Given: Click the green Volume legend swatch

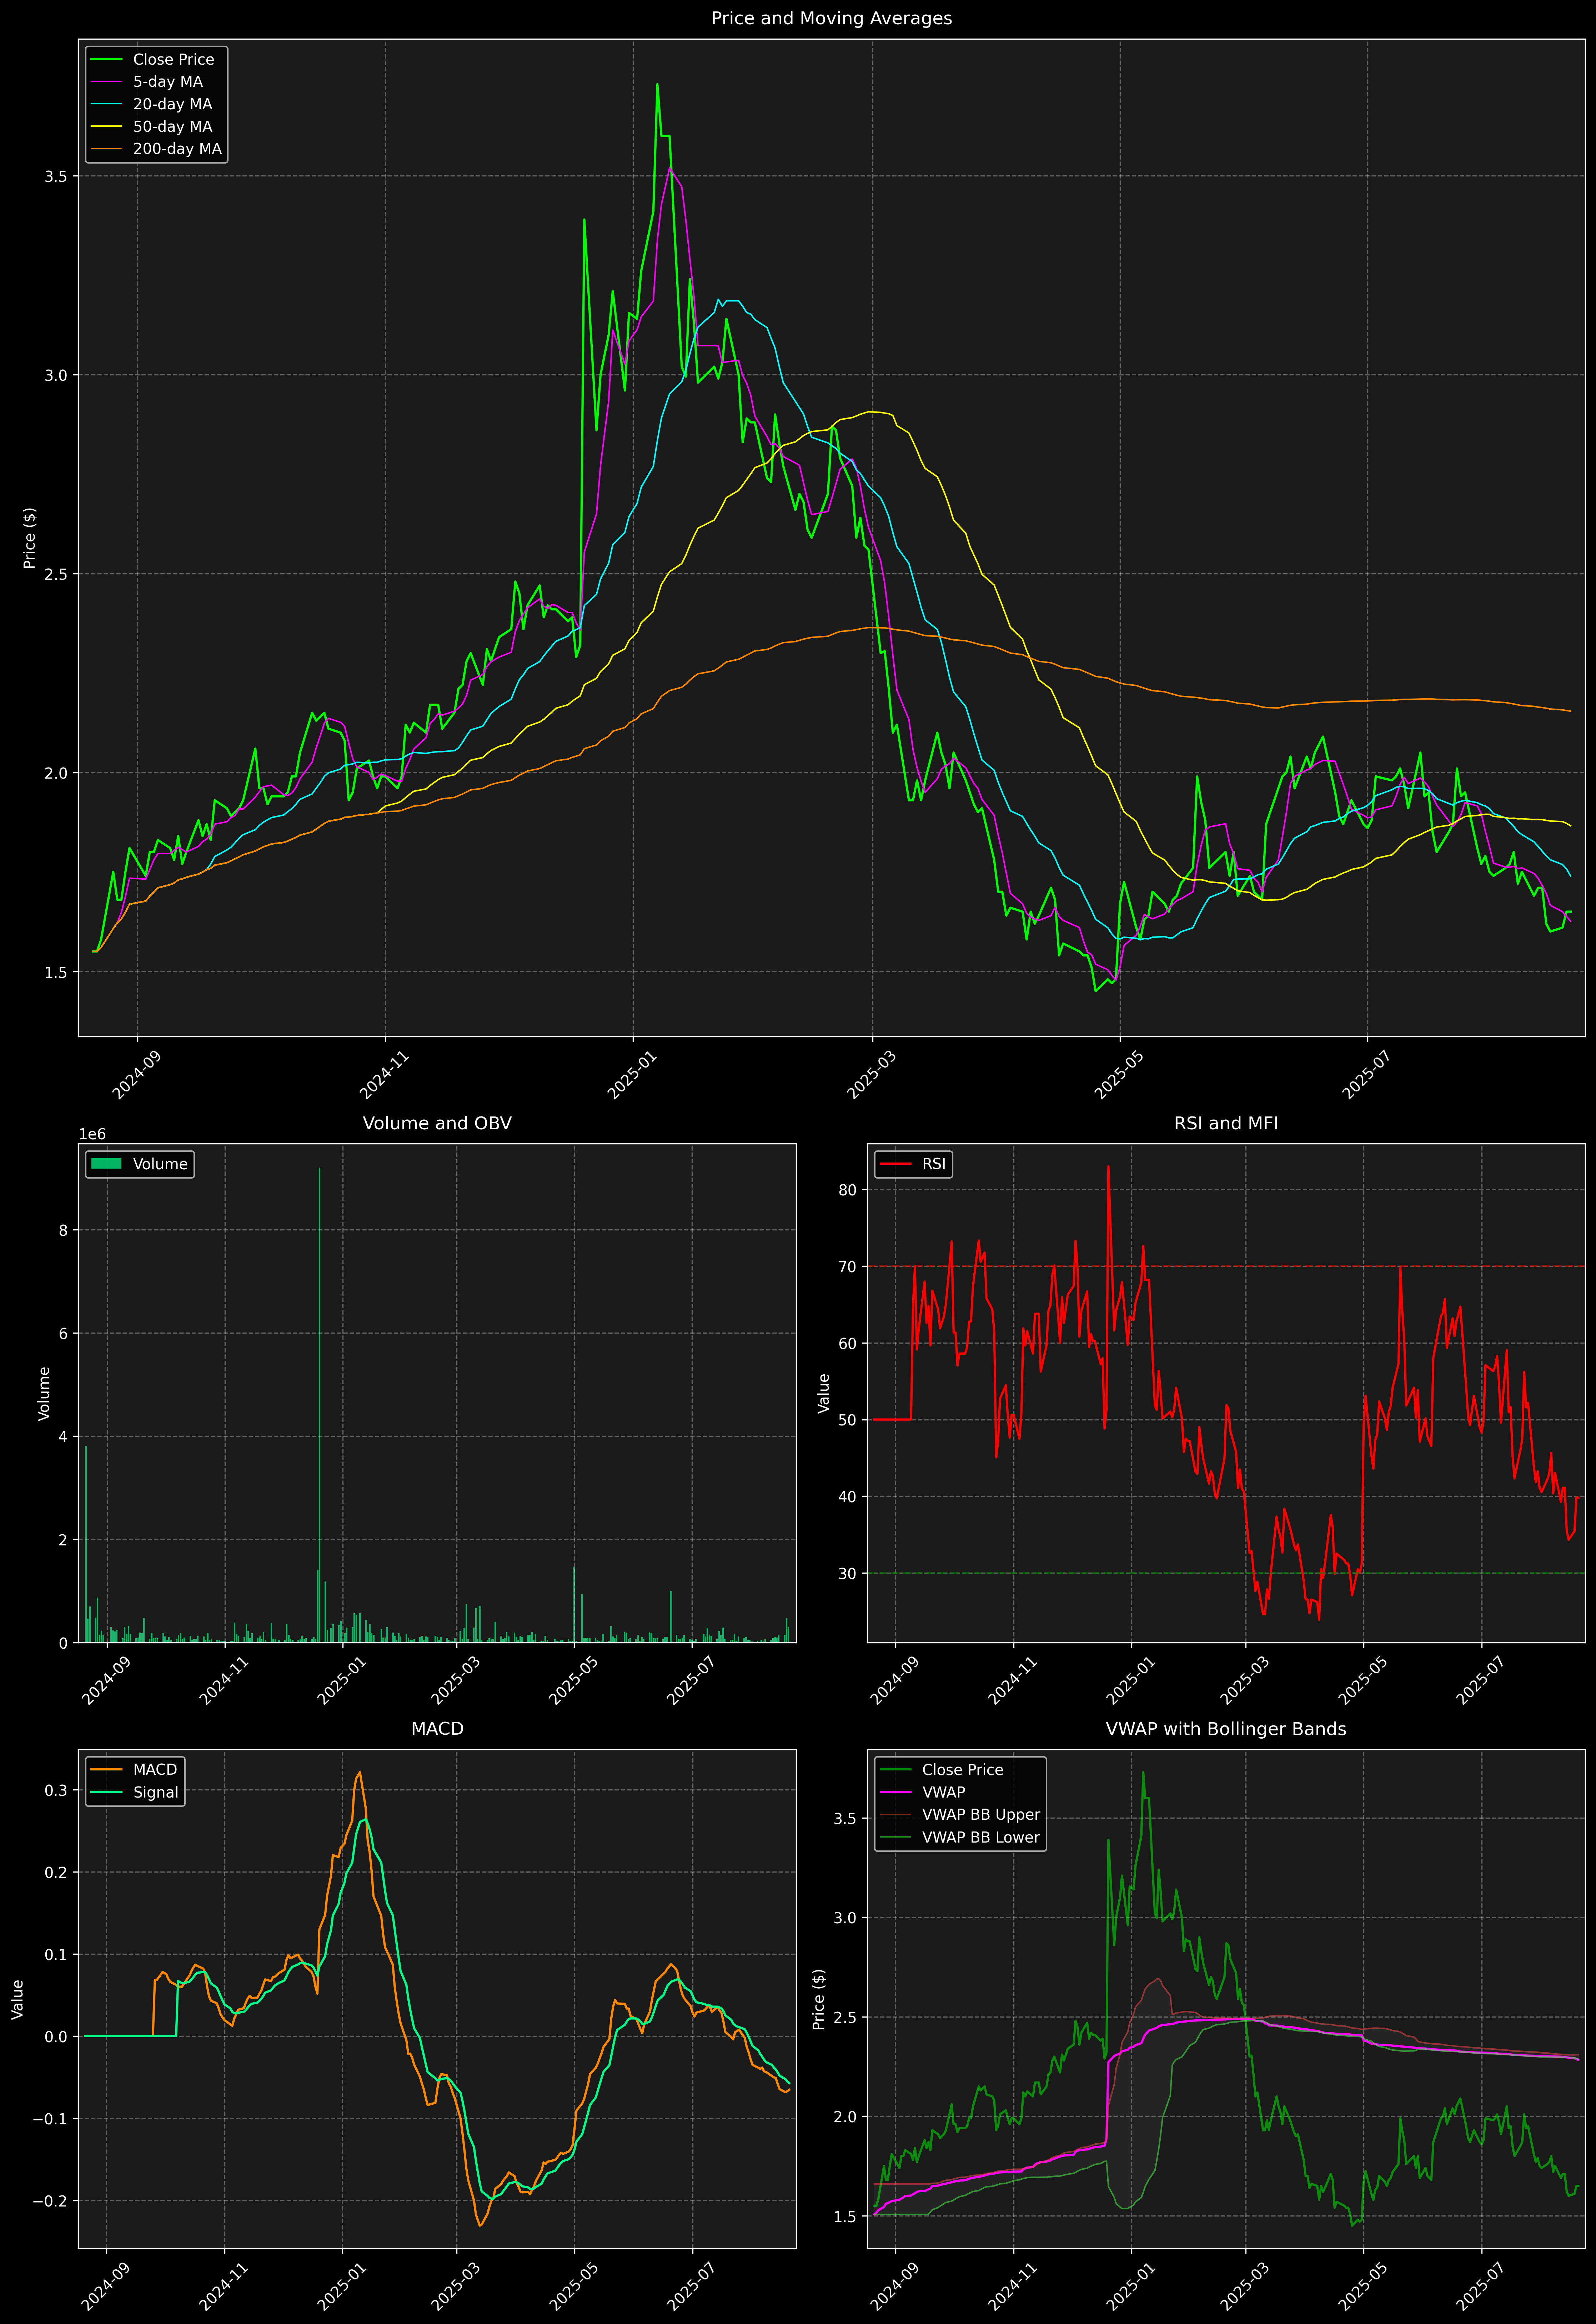Looking at the screenshot, I should click(106, 1164).
